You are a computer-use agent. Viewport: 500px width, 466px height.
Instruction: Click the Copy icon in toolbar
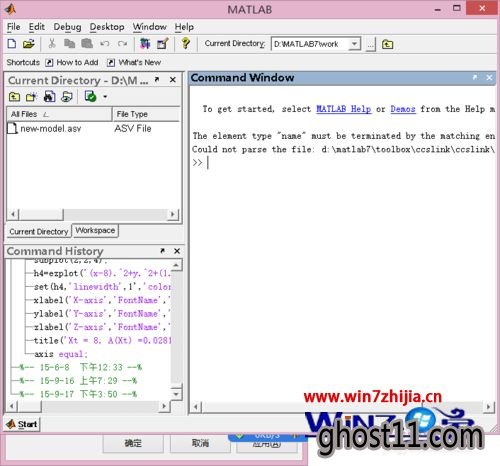[69, 44]
